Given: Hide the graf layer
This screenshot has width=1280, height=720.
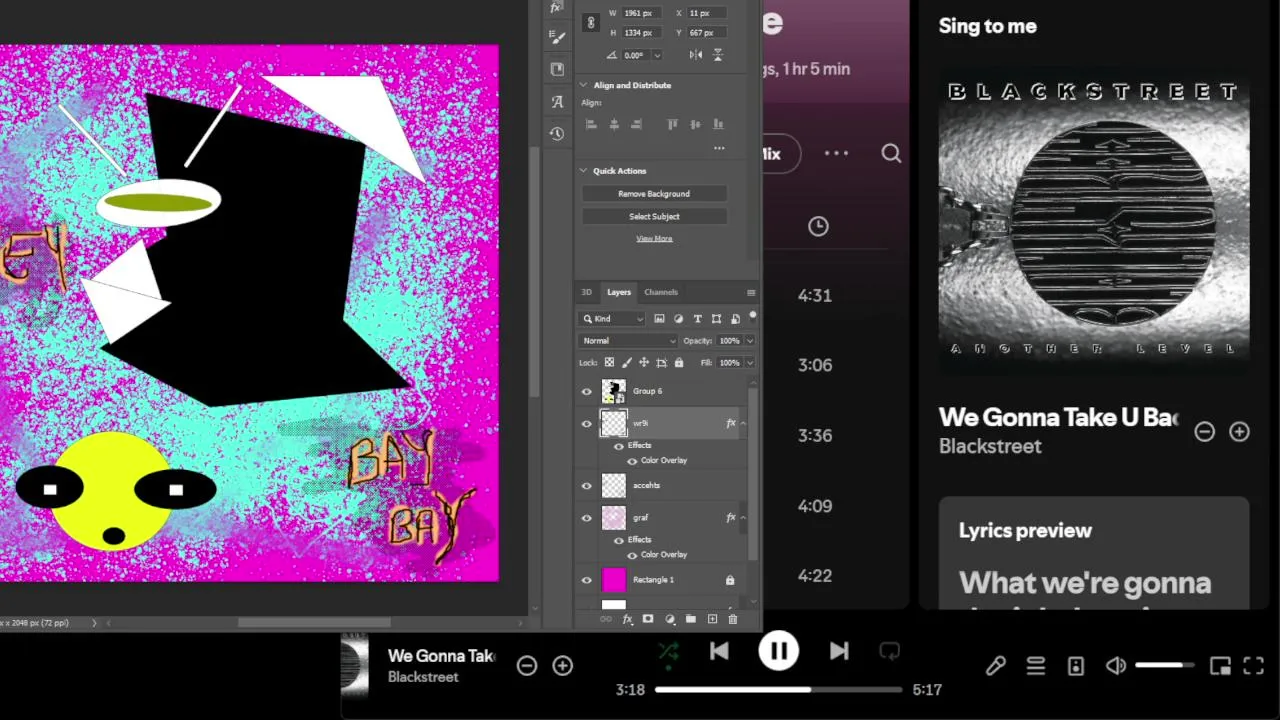Looking at the screenshot, I should pos(587,518).
